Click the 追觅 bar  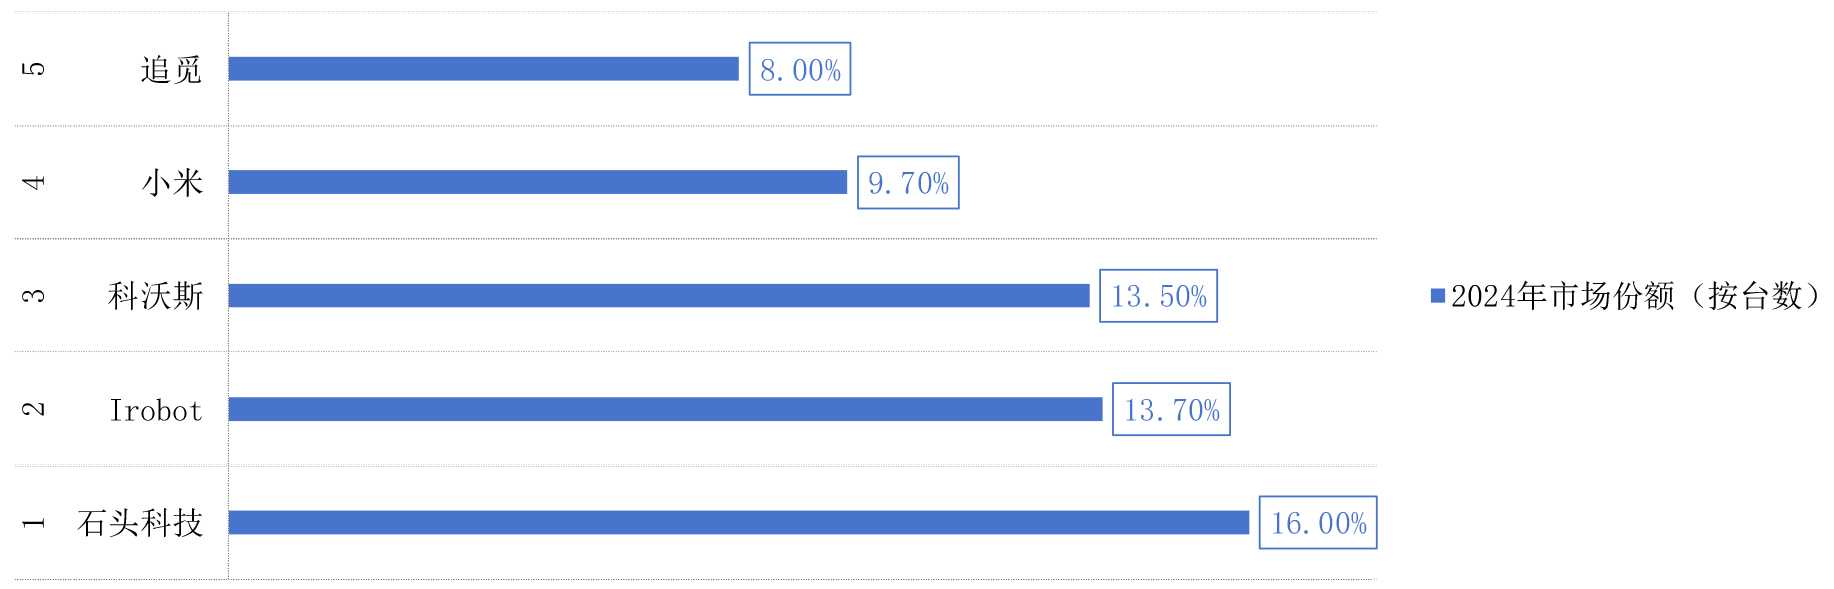[x=483, y=69]
